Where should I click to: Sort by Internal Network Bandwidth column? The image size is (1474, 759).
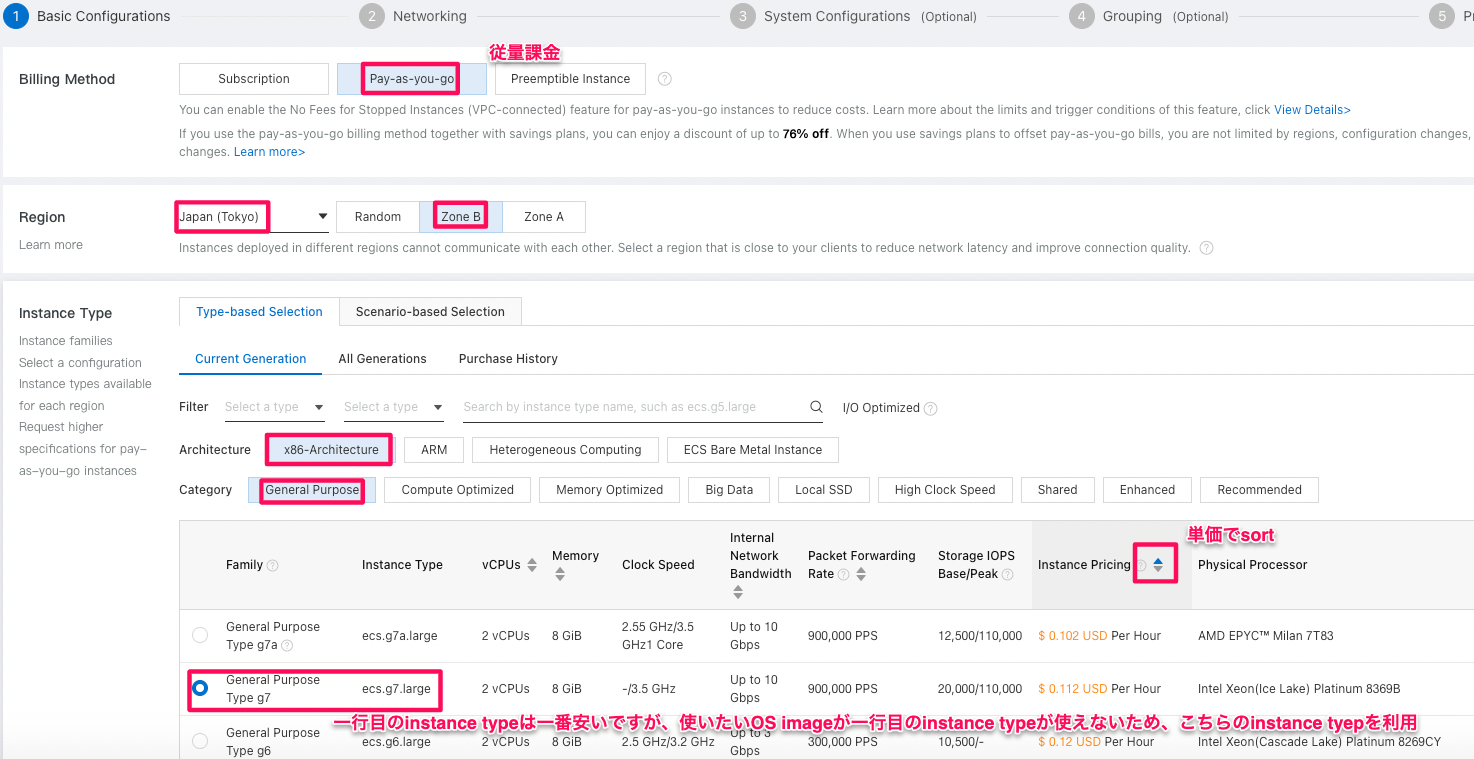[738, 592]
